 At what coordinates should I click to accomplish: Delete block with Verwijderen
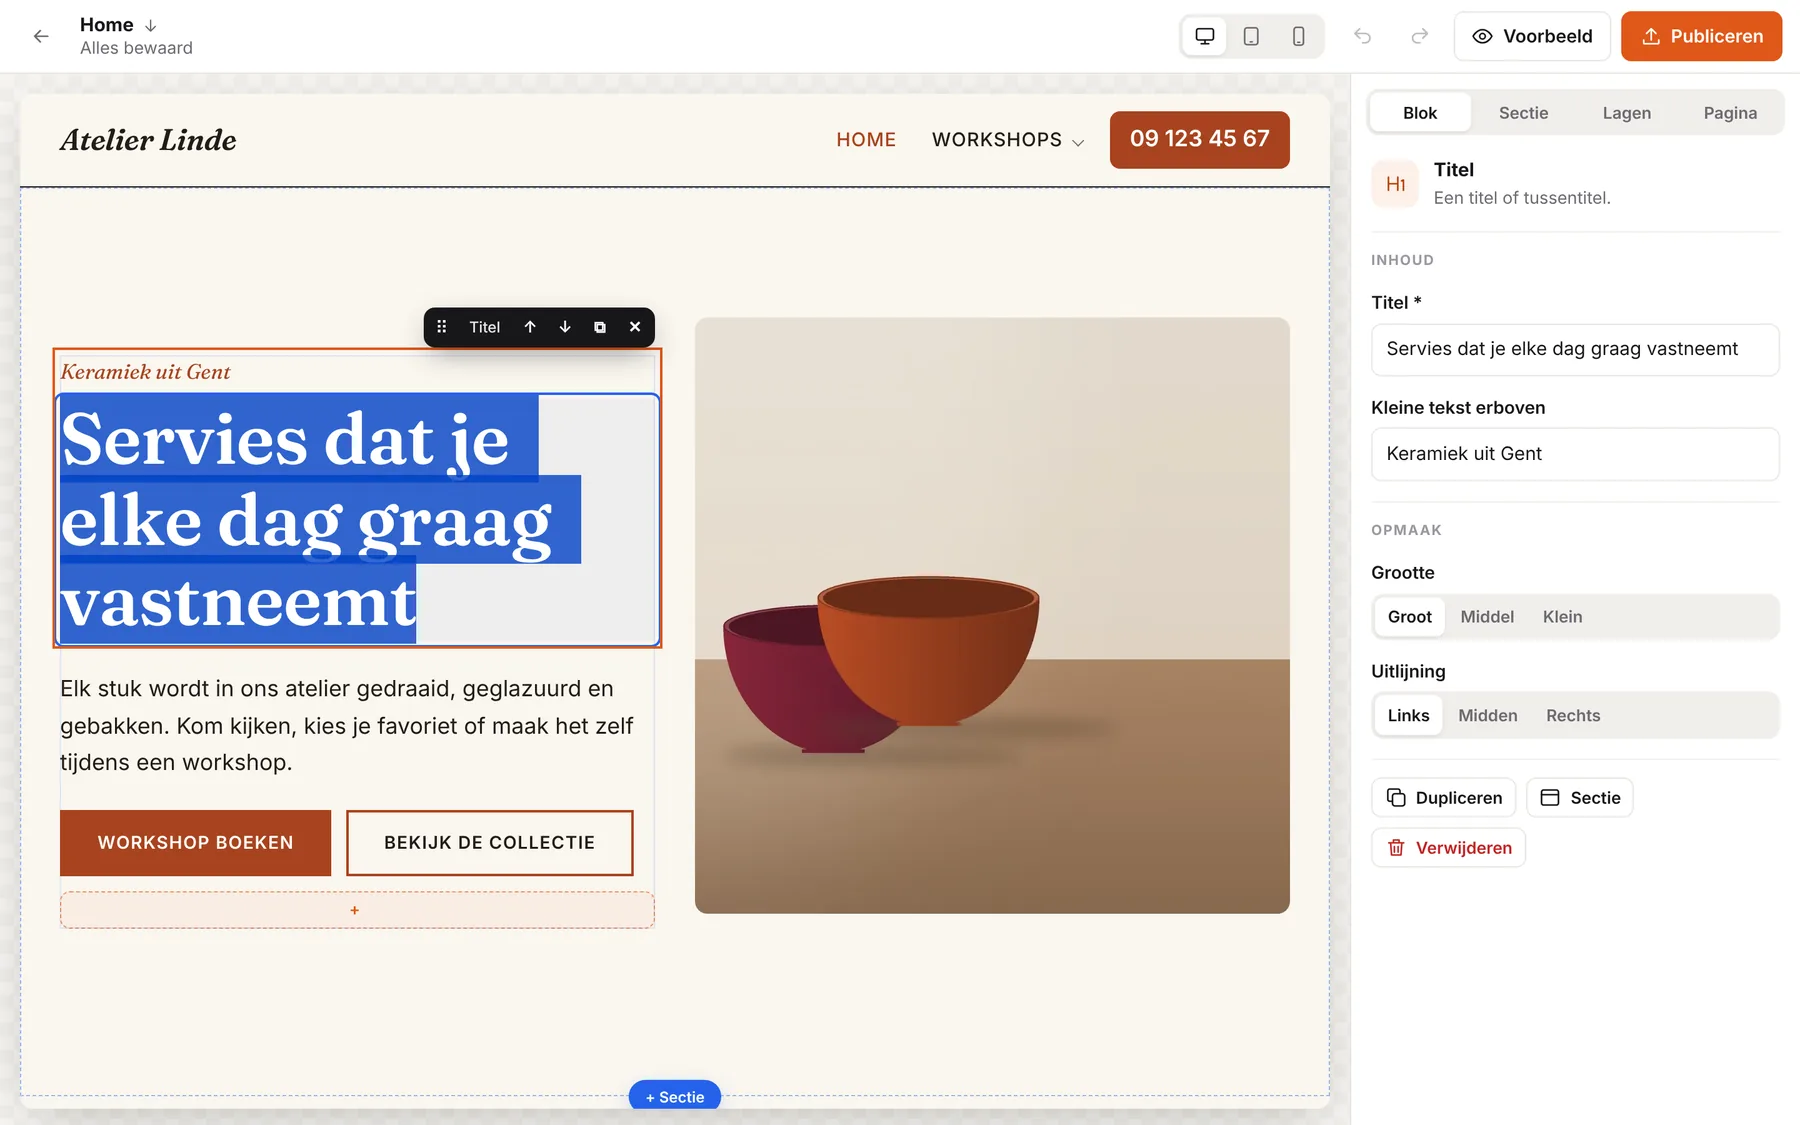[1449, 848]
